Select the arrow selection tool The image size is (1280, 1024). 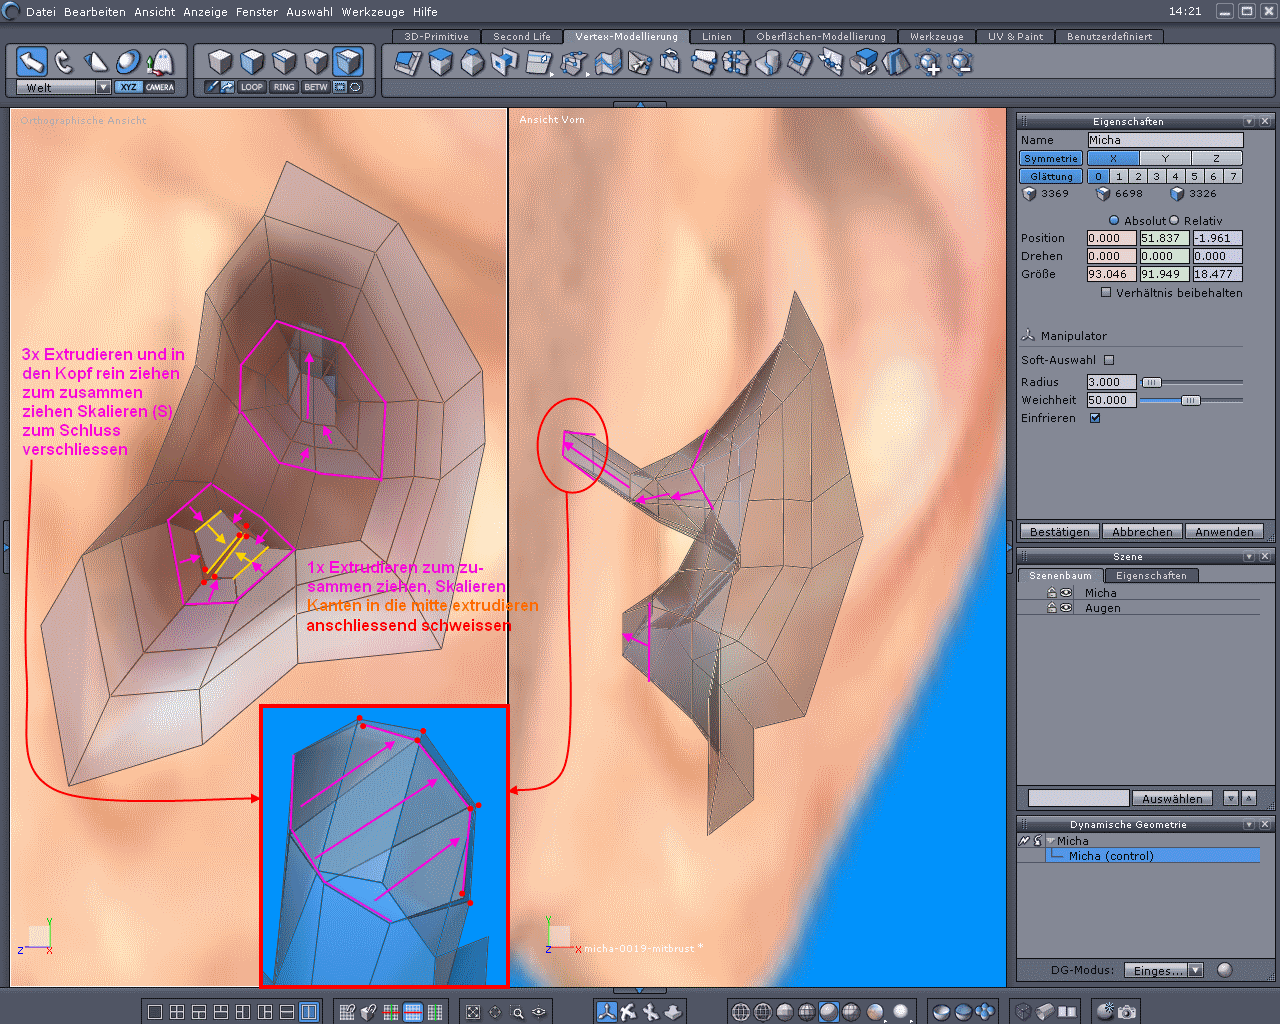click(x=32, y=62)
